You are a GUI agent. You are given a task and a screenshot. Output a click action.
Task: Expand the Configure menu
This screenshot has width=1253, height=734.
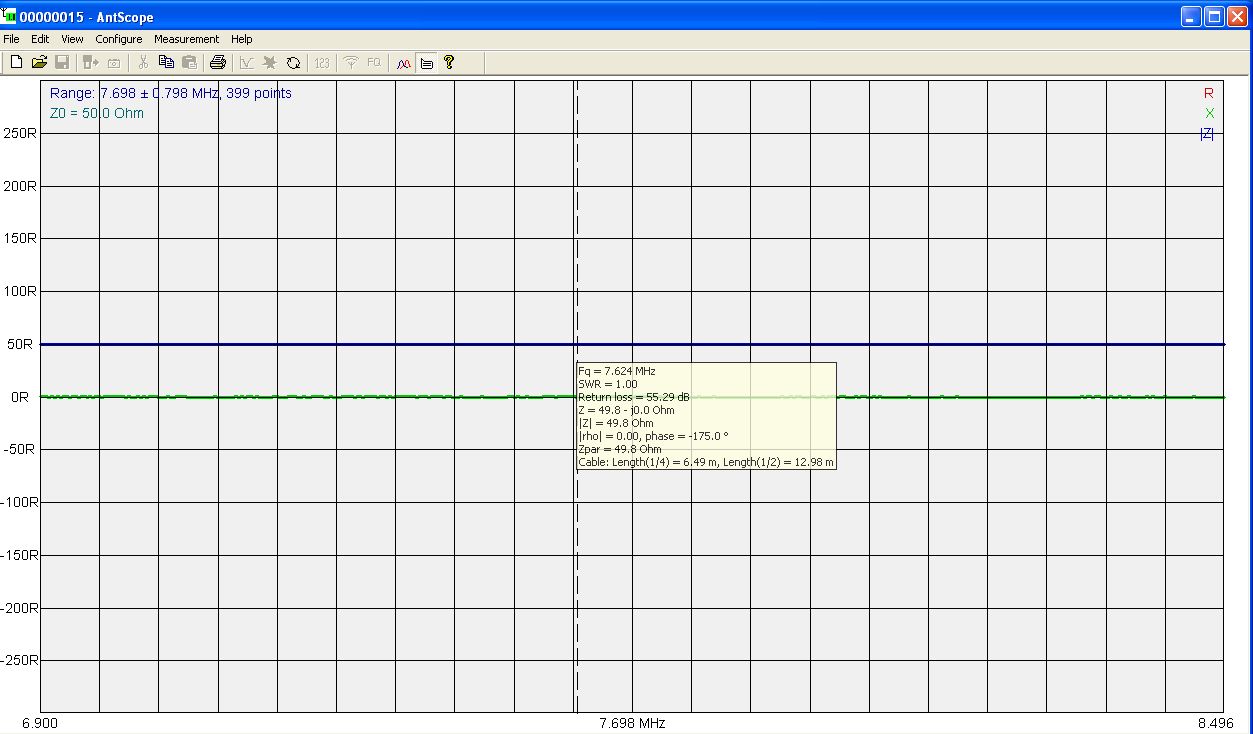point(119,39)
